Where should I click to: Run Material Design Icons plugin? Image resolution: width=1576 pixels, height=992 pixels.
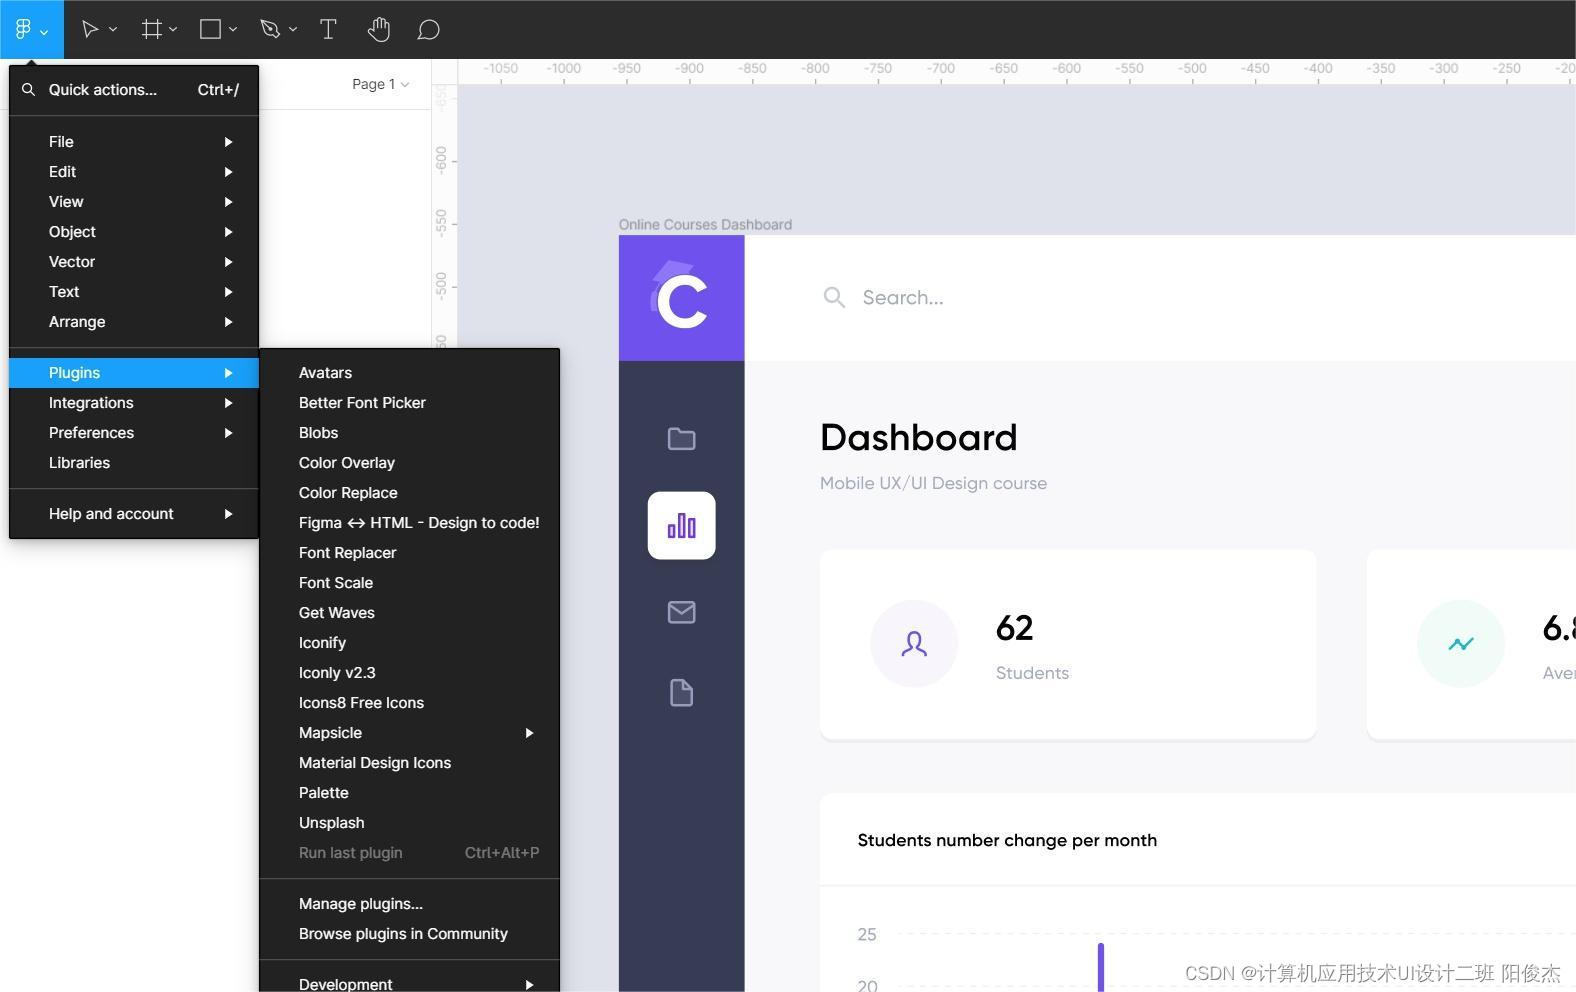point(409,763)
